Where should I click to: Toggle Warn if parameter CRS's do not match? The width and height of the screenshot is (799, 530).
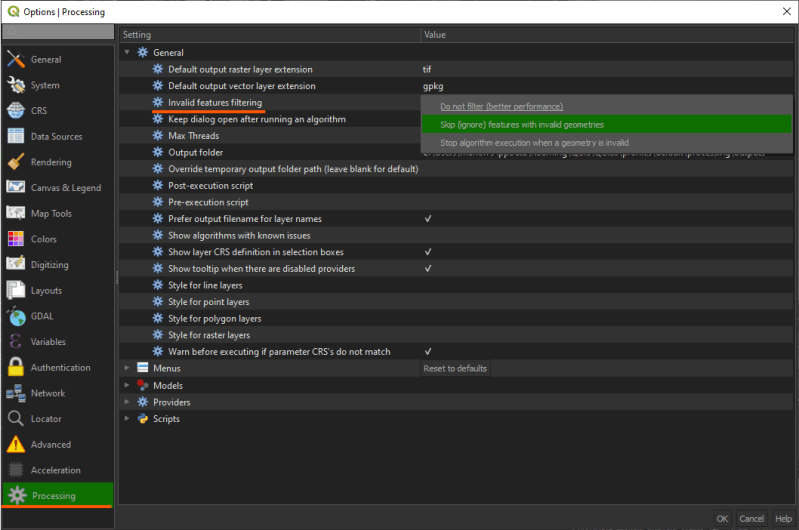click(x=428, y=351)
